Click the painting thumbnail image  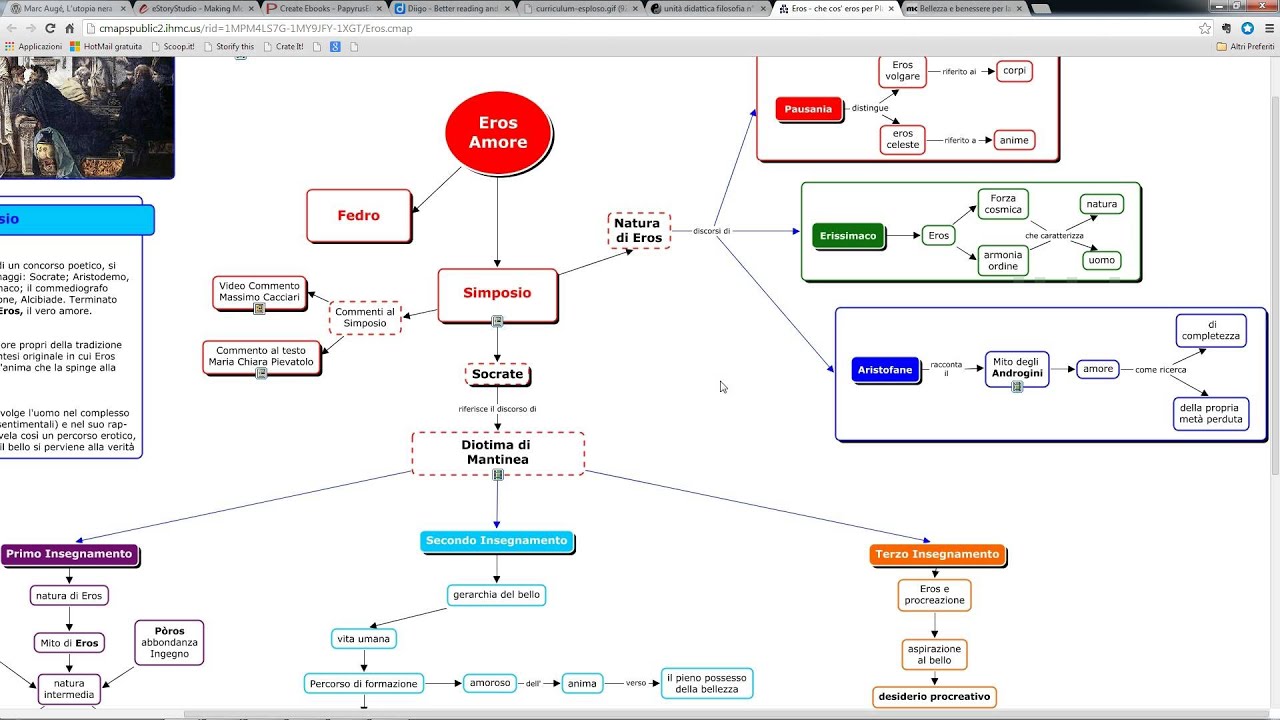tap(87, 117)
